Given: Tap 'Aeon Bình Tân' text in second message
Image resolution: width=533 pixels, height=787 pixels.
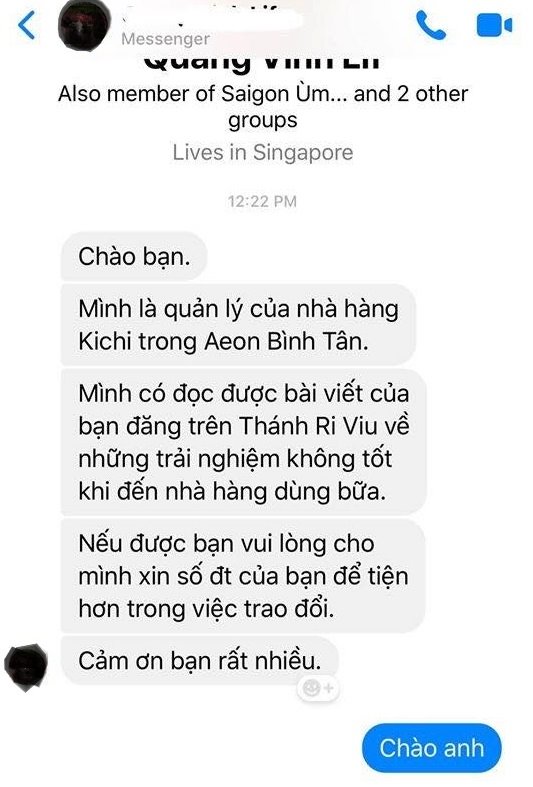Looking at the screenshot, I should point(287,341).
